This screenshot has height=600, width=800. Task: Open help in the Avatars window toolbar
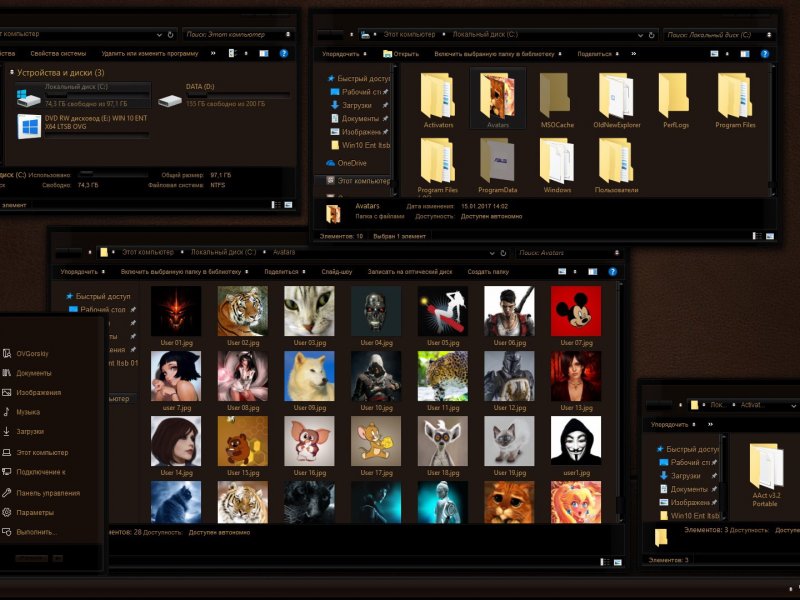[613, 272]
